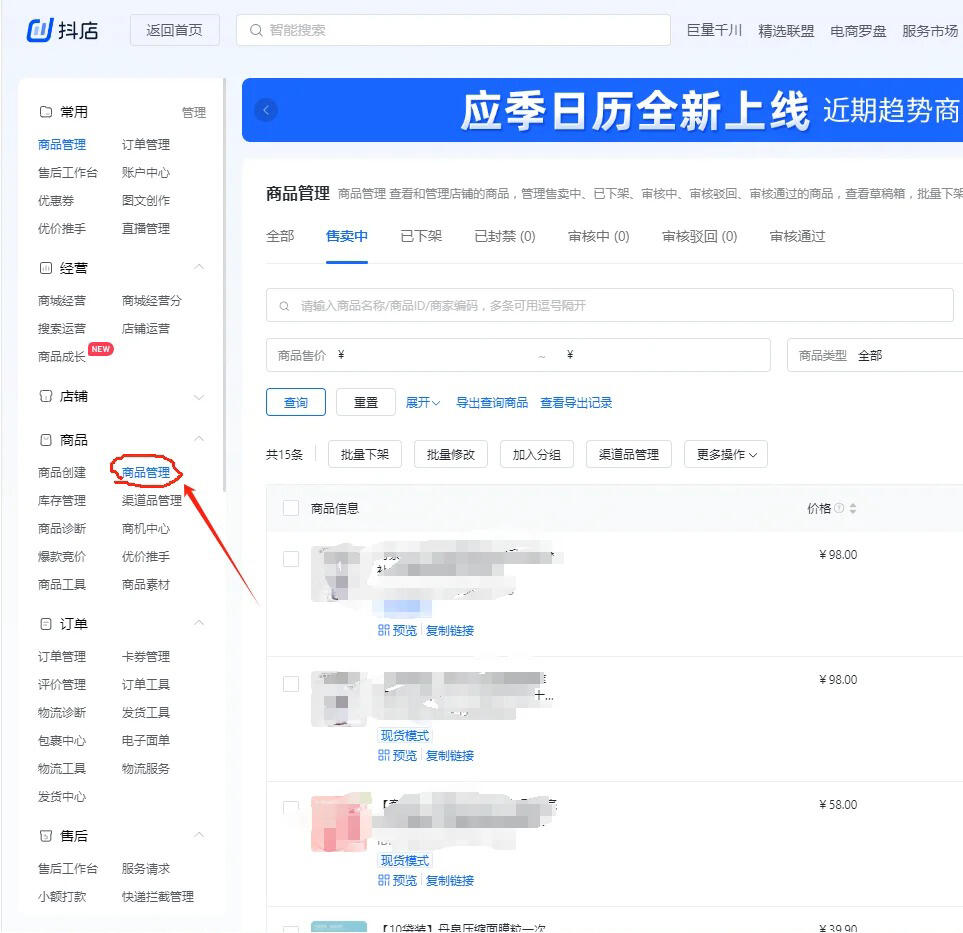963x933 pixels.
Task: Click the 加入分组 button
Action: click(x=537, y=455)
